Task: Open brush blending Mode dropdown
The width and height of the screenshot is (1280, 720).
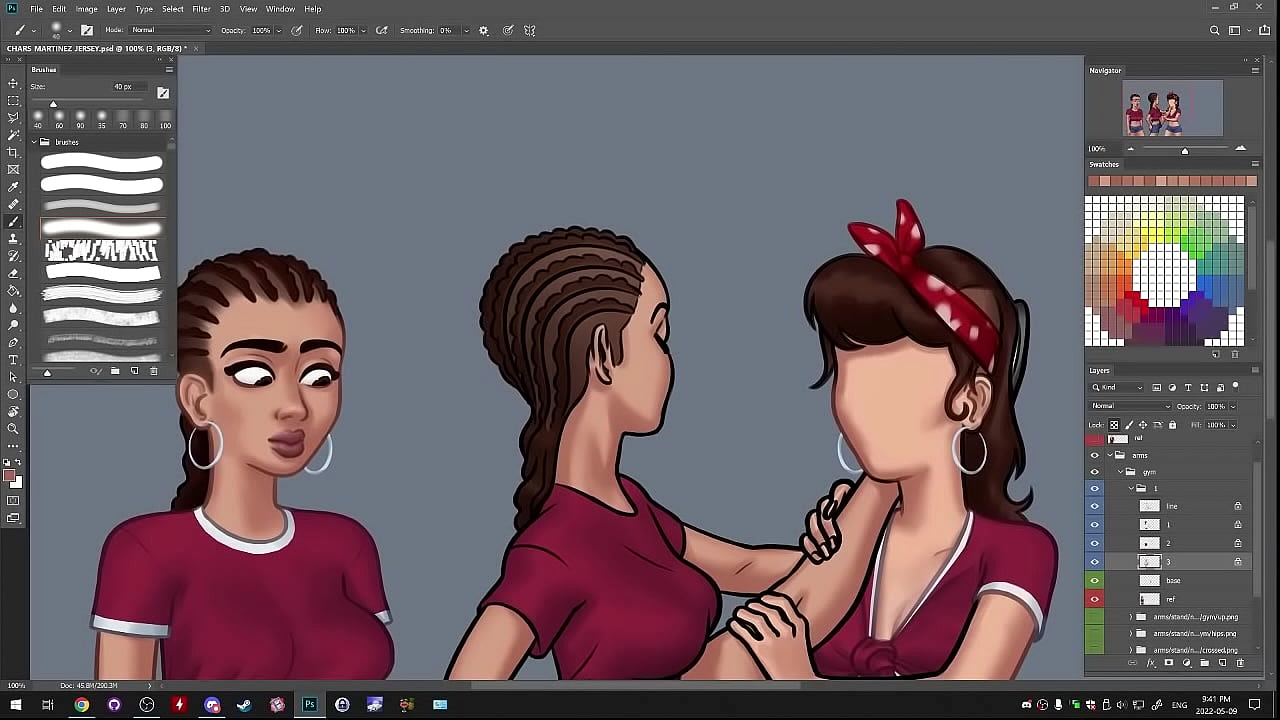Action: [171, 30]
